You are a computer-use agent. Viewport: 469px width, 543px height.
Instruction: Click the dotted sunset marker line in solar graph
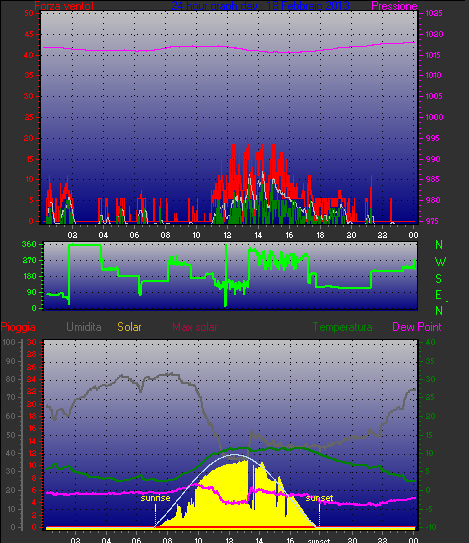pyautogui.click(x=319, y=516)
